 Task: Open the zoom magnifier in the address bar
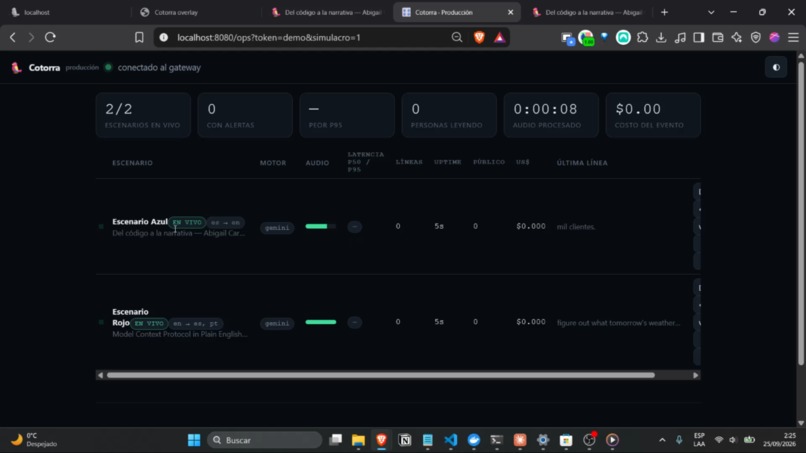[x=456, y=37]
